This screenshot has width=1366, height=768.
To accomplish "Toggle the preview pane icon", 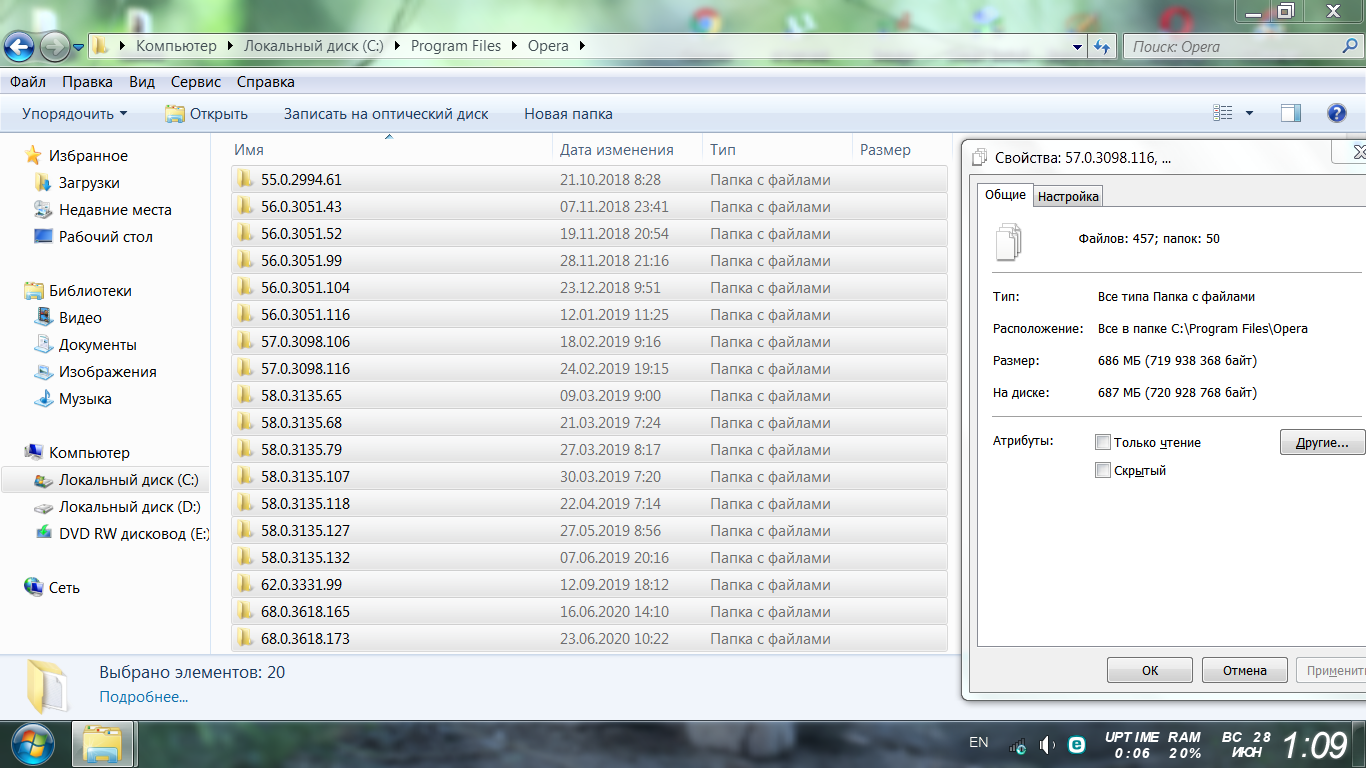I will (x=1290, y=113).
